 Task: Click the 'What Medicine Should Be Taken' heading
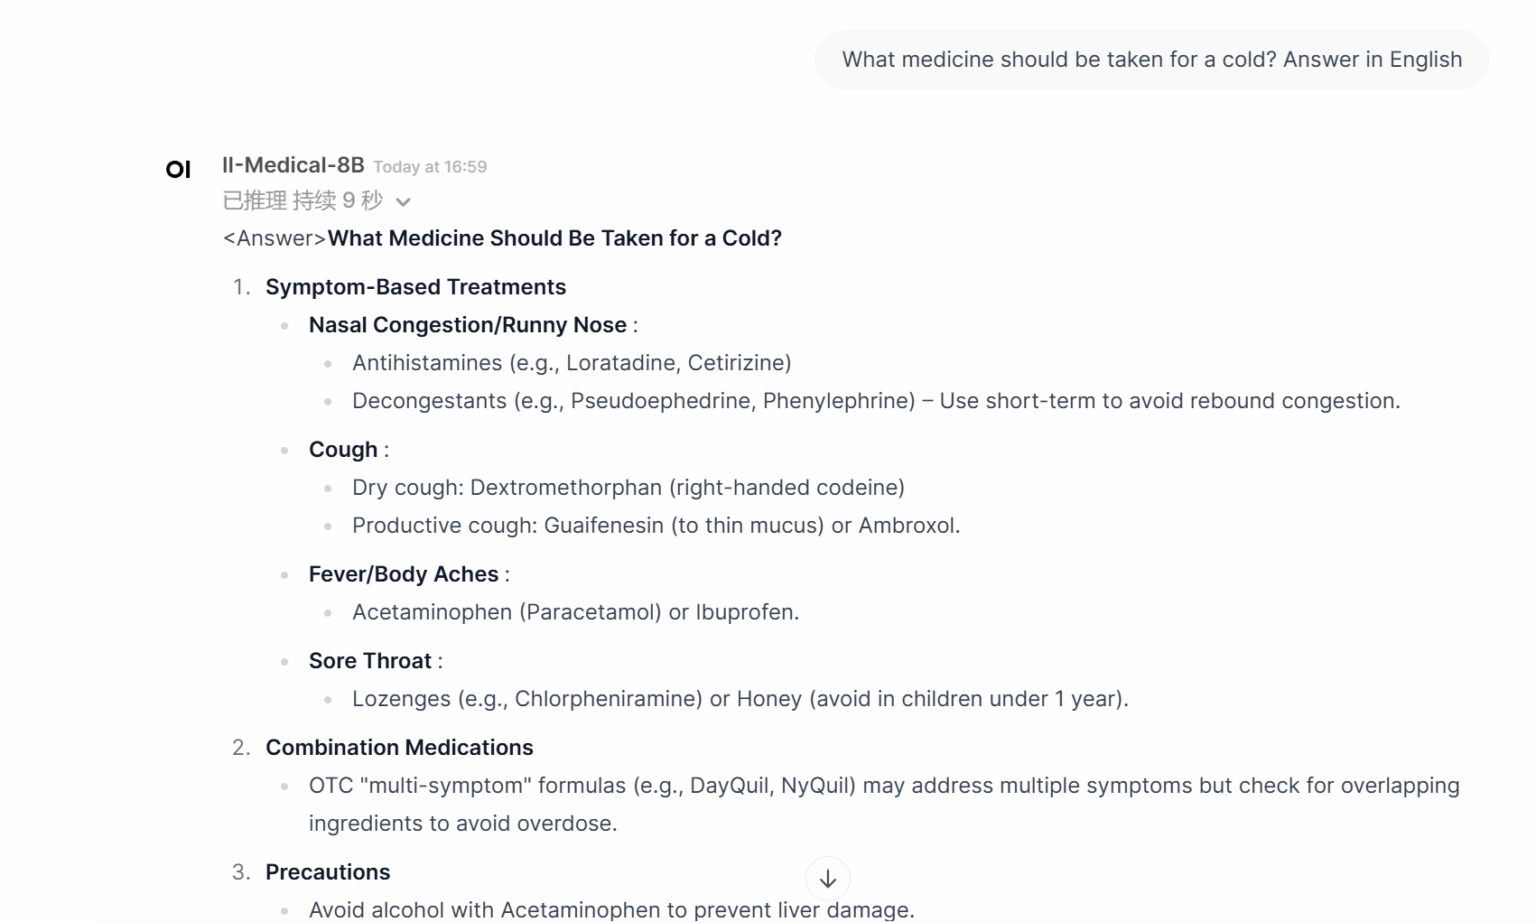coord(554,238)
